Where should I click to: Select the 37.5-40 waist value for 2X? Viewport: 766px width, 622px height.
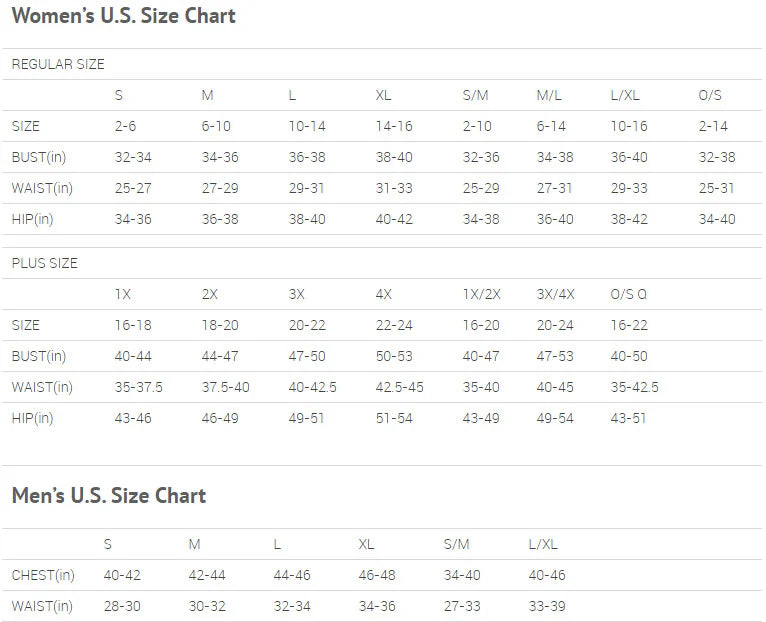[225, 387]
